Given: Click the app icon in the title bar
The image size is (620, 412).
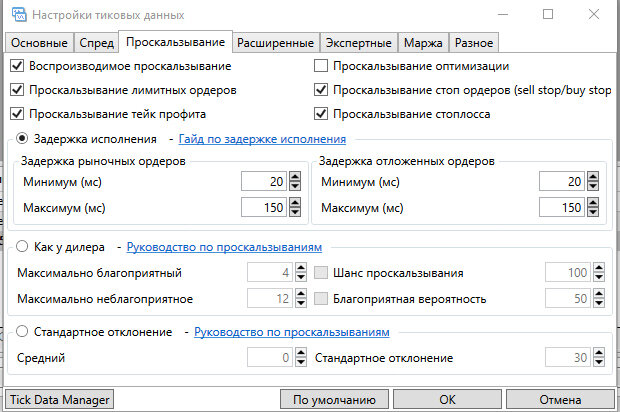Looking at the screenshot, I should pyautogui.click(x=19, y=15).
